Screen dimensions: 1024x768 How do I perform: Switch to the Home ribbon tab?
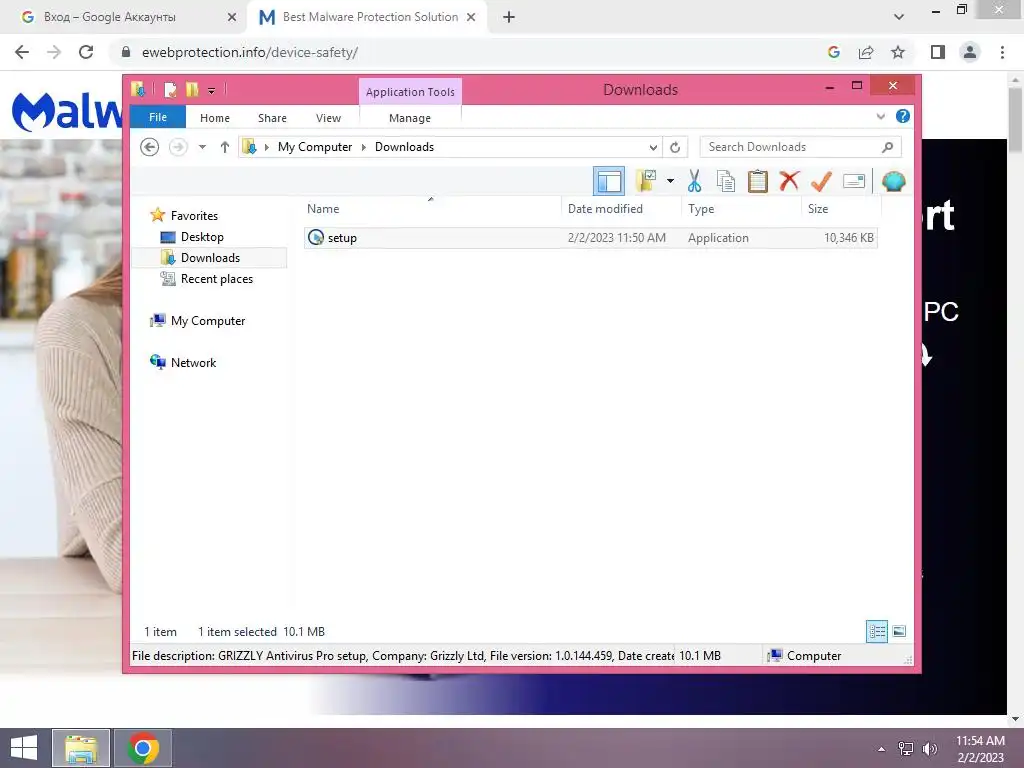coord(215,118)
